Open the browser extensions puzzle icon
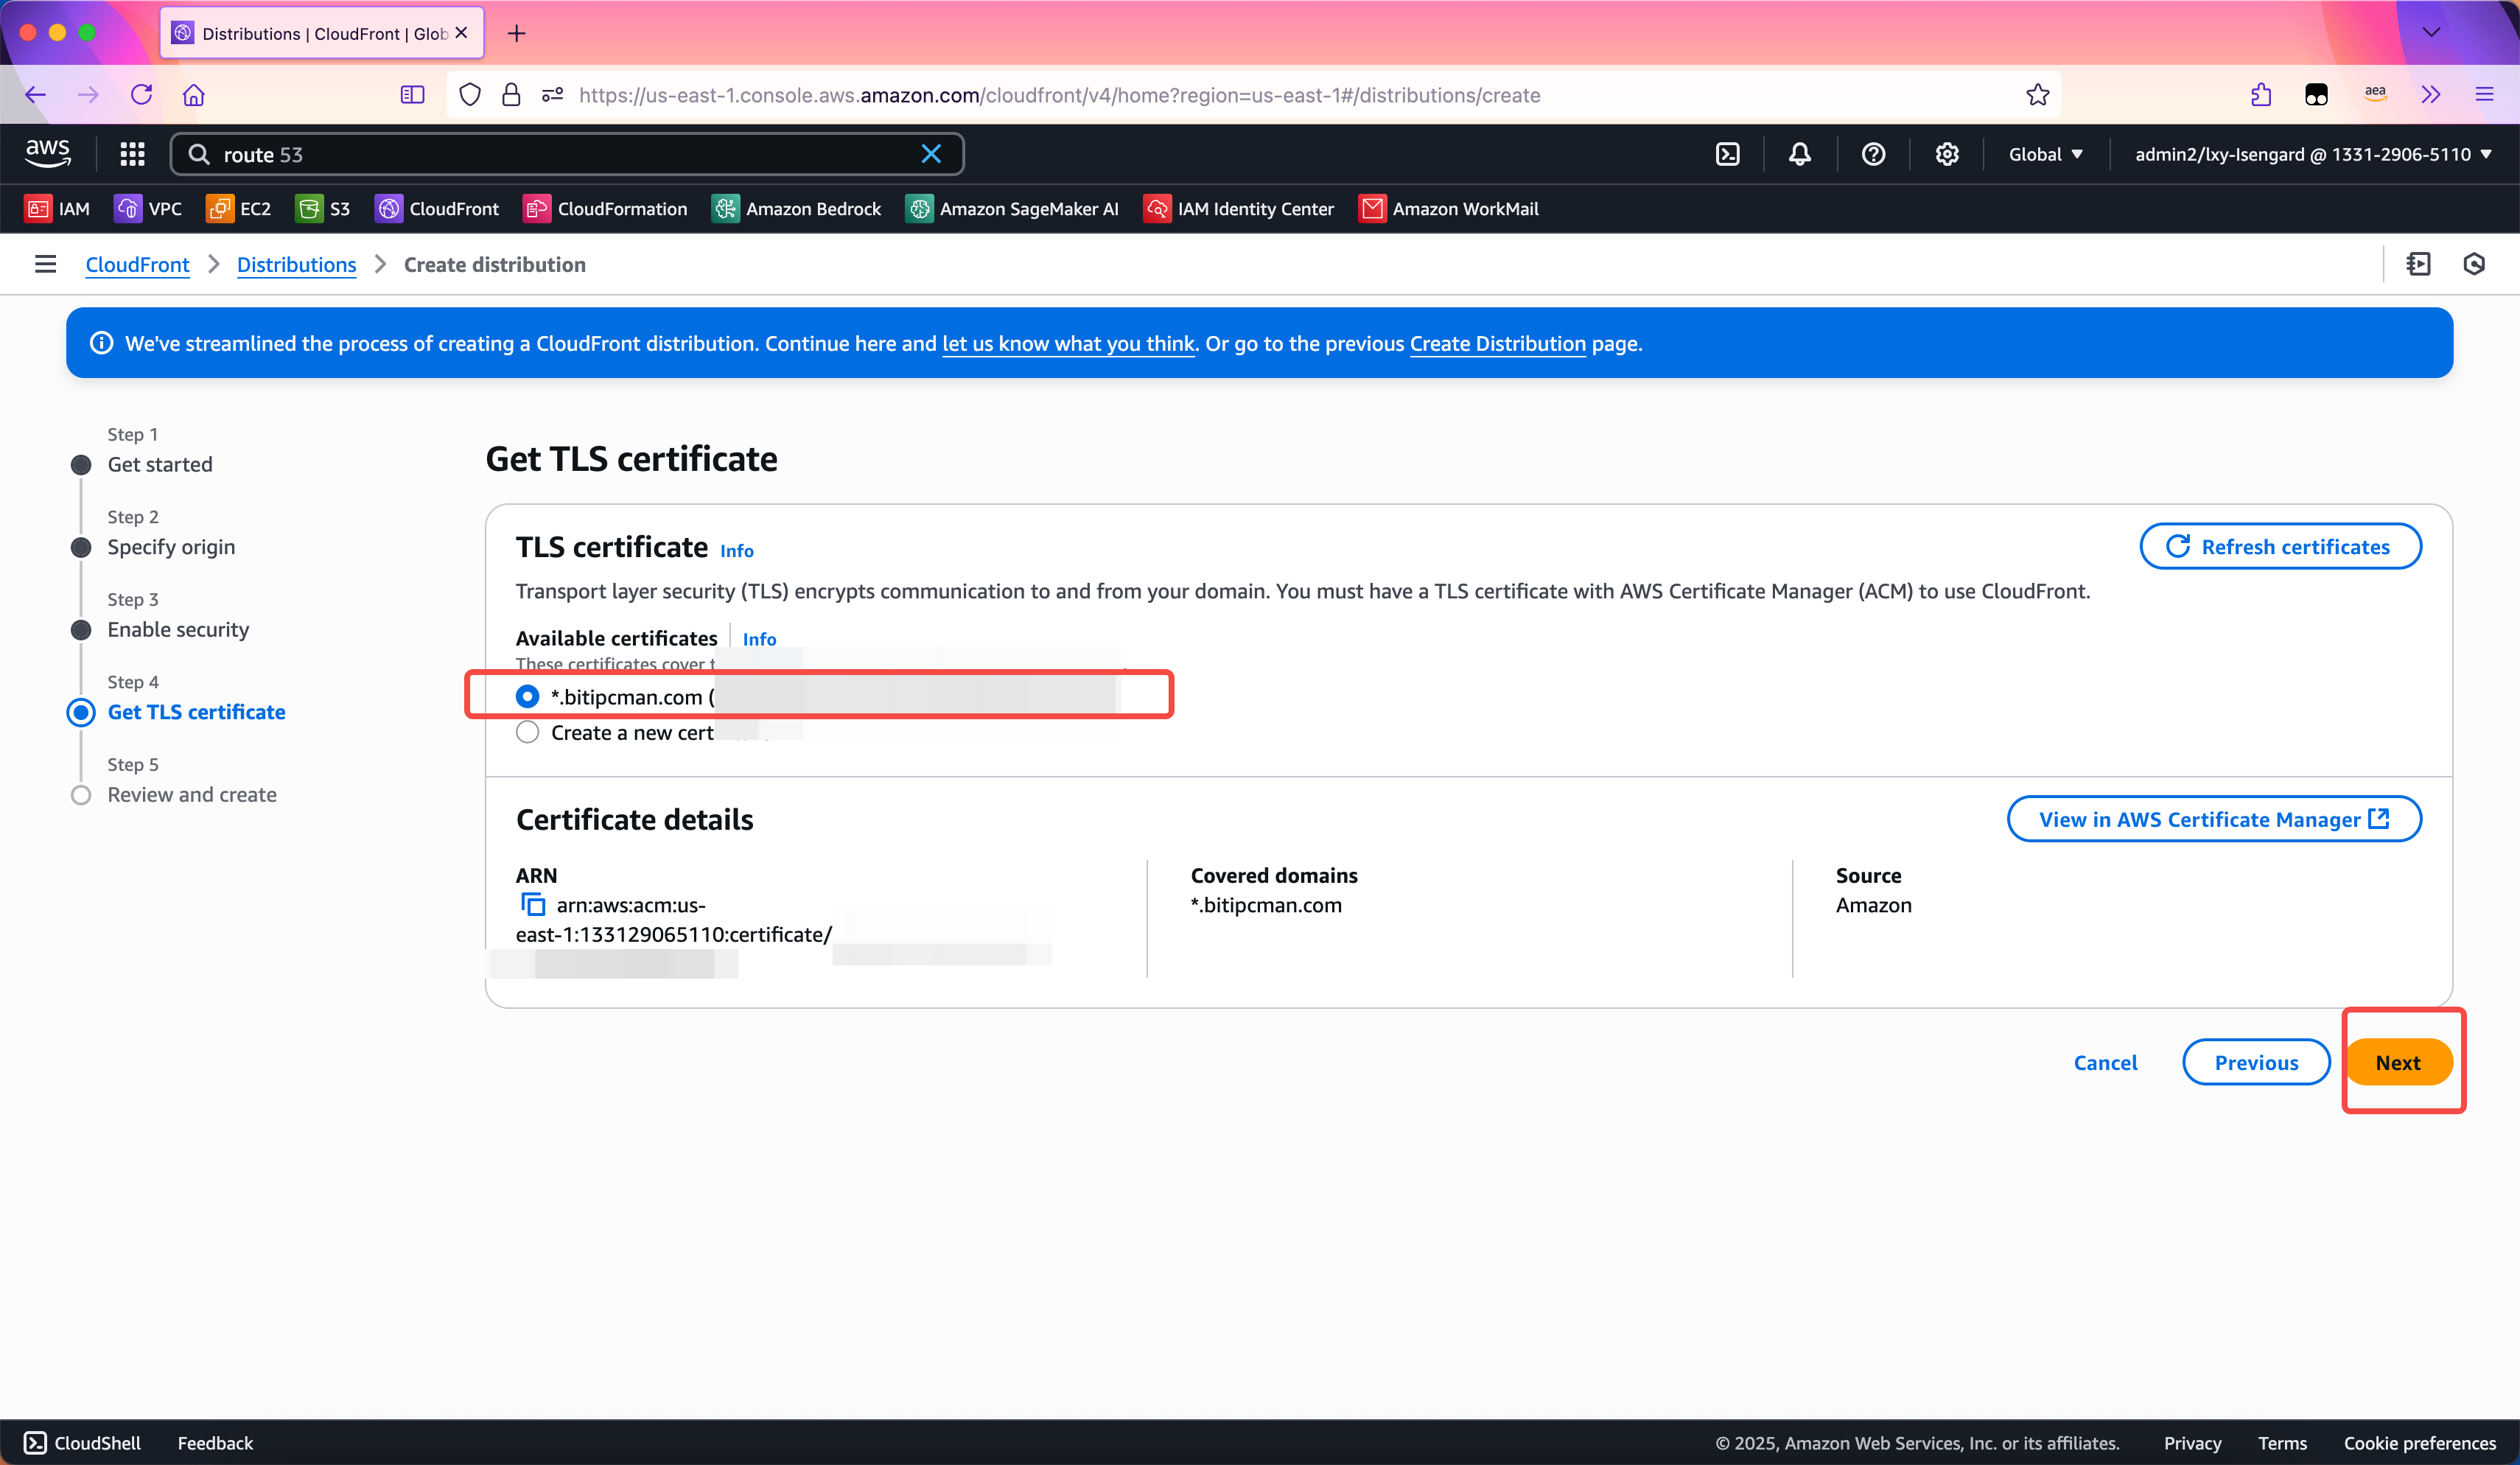2520x1465 pixels. pyautogui.click(x=2261, y=95)
